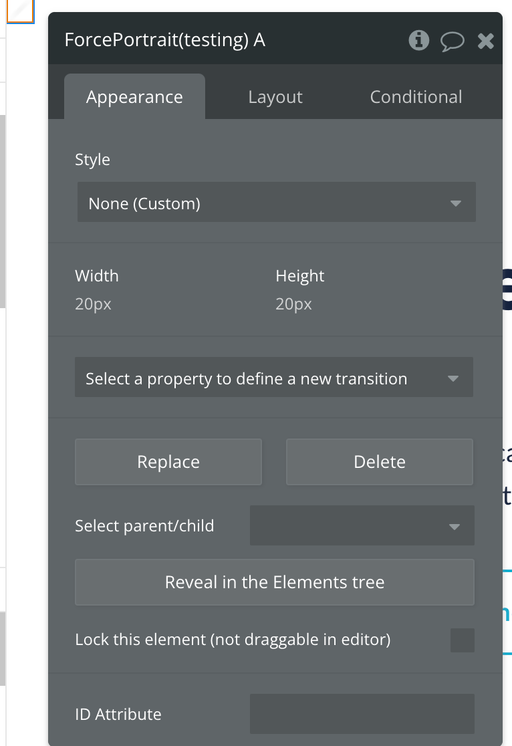Click the Replace button
Viewport: 512px width, 746px height.
point(168,461)
